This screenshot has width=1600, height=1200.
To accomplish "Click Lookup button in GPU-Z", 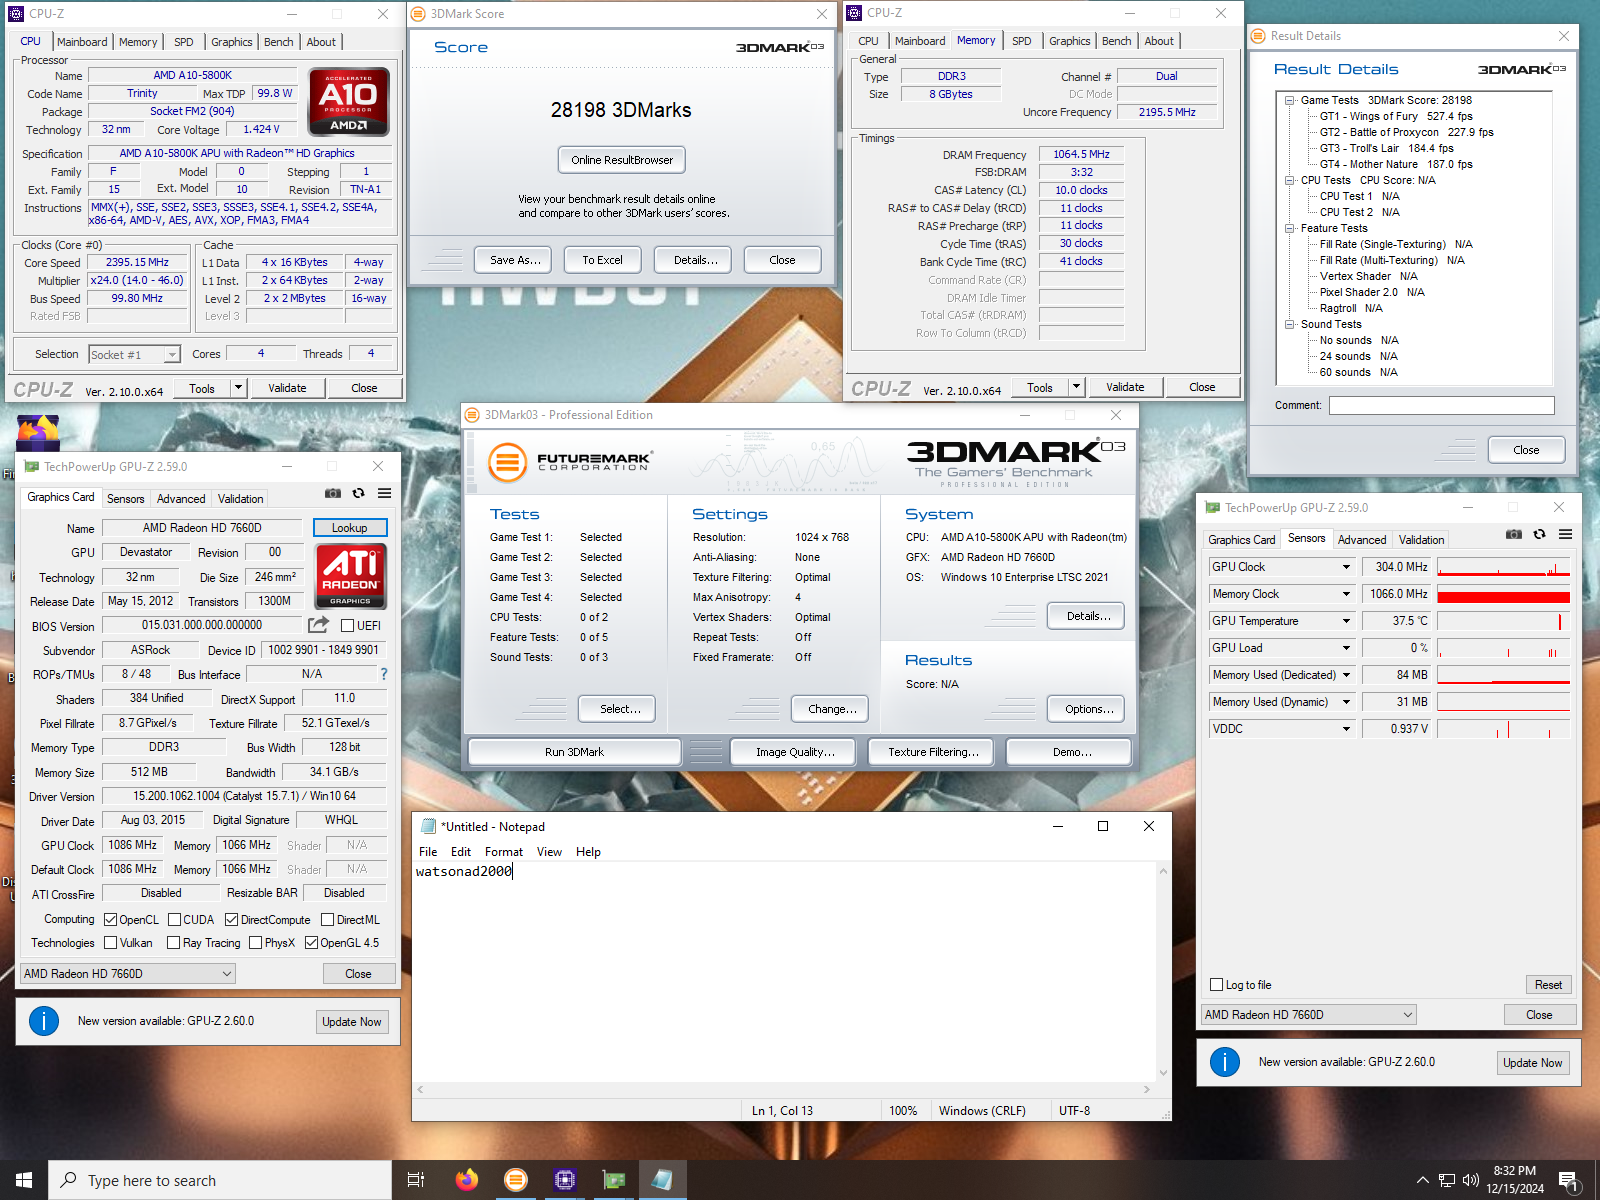I will [x=350, y=528].
